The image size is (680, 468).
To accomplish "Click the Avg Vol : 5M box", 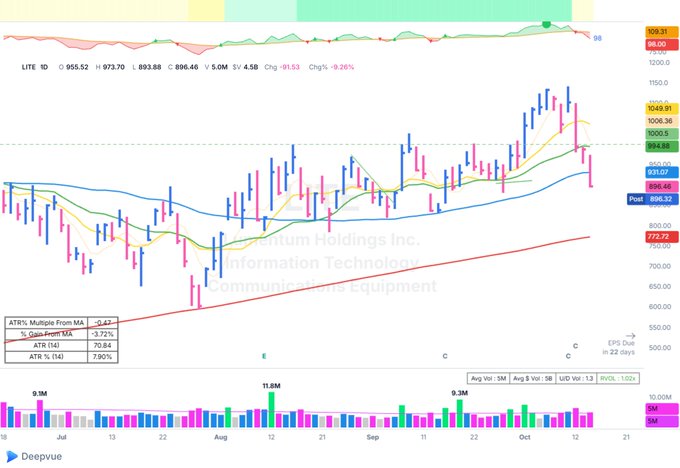I will [x=488, y=379].
